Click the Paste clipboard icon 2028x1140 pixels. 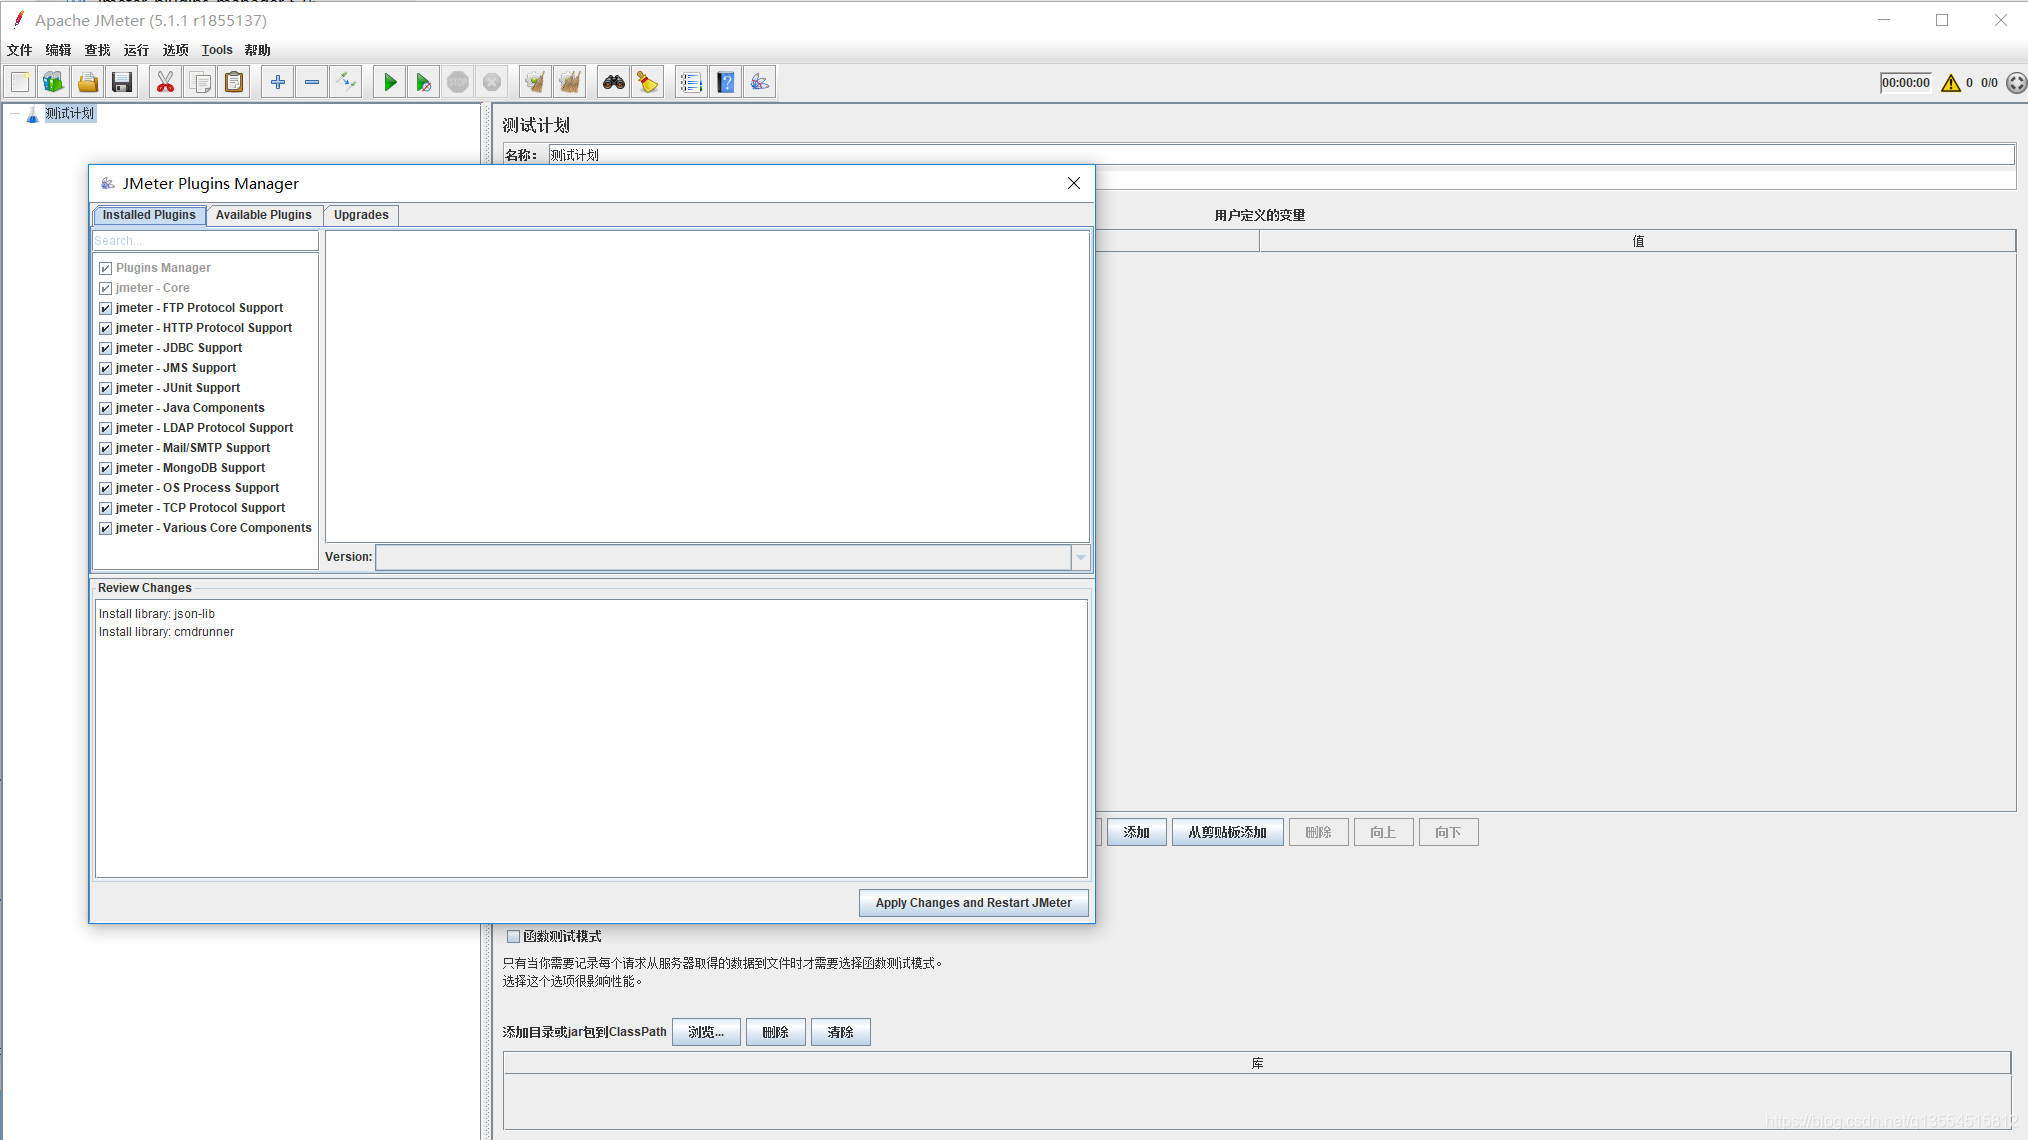point(234,82)
